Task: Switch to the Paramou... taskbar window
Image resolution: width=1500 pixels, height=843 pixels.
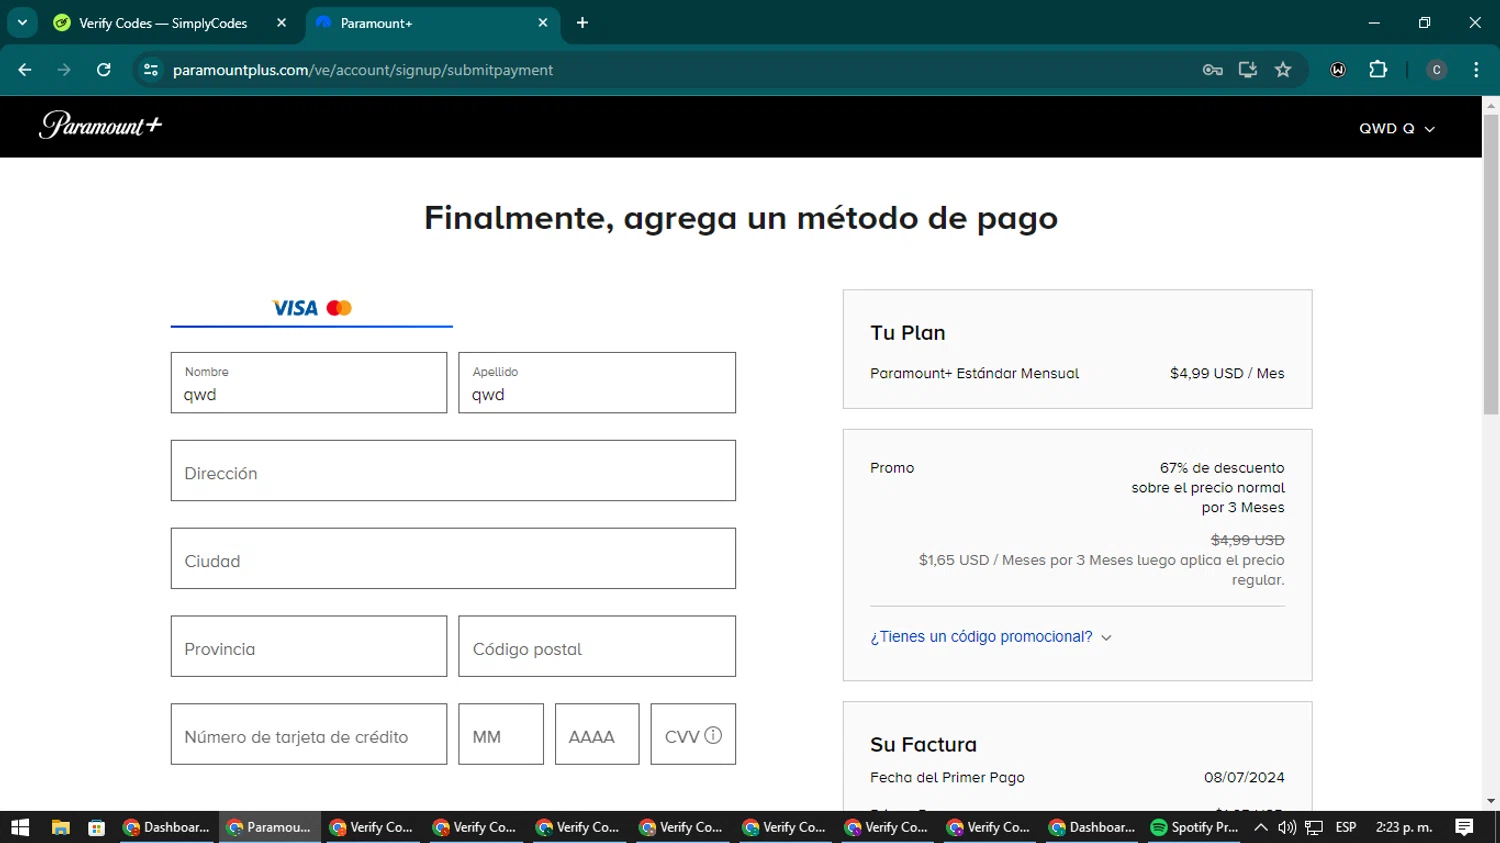Action: click(x=270, y=827)
